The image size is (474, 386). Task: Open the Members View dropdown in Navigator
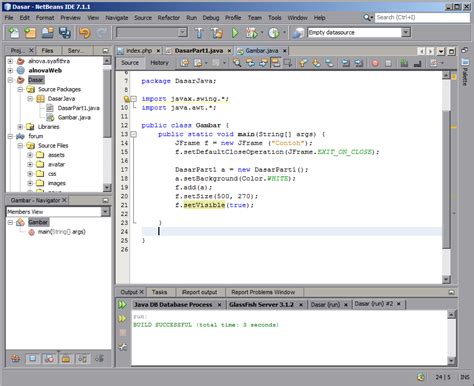[105, 212]
